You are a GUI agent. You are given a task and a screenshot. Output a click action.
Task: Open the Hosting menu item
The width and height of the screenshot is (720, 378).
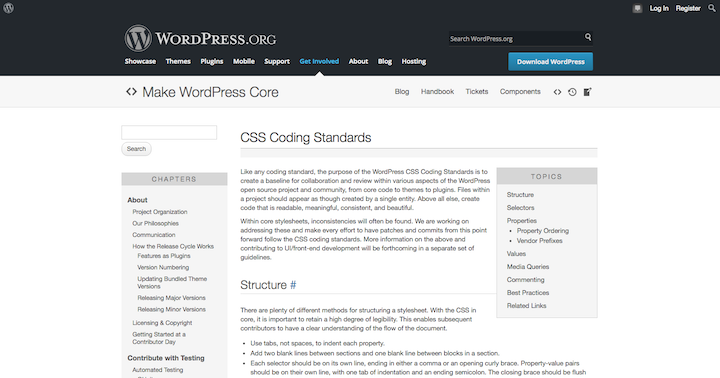click(414, 62)
